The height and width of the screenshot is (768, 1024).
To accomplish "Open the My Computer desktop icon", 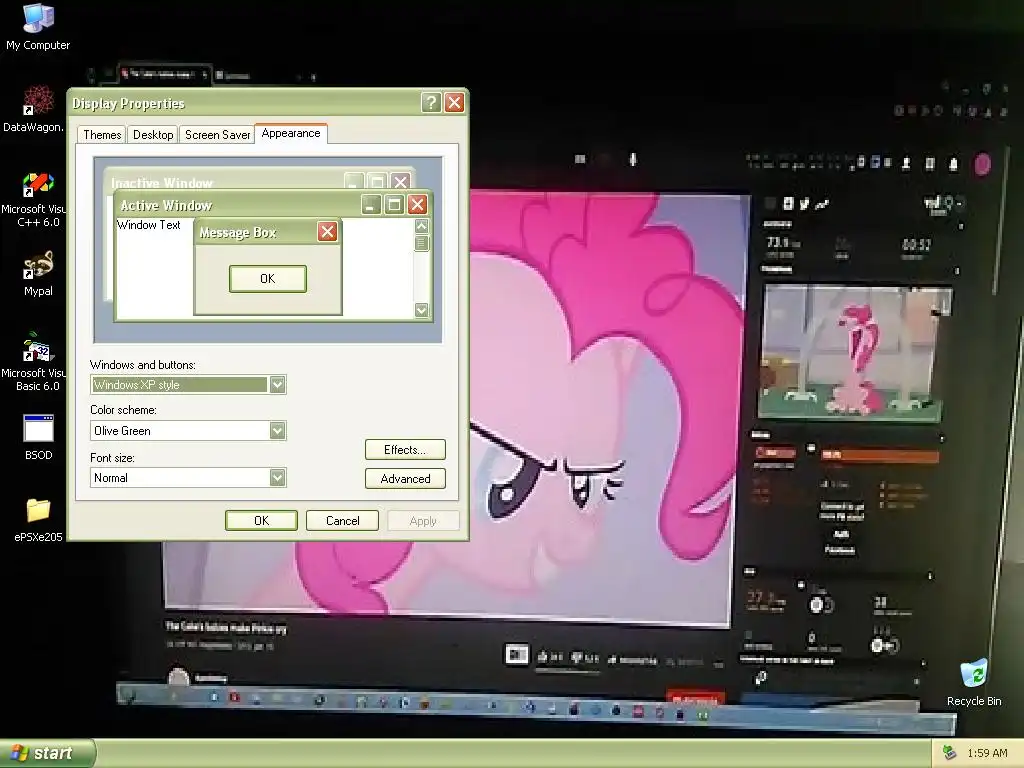I will click(38, 26).
